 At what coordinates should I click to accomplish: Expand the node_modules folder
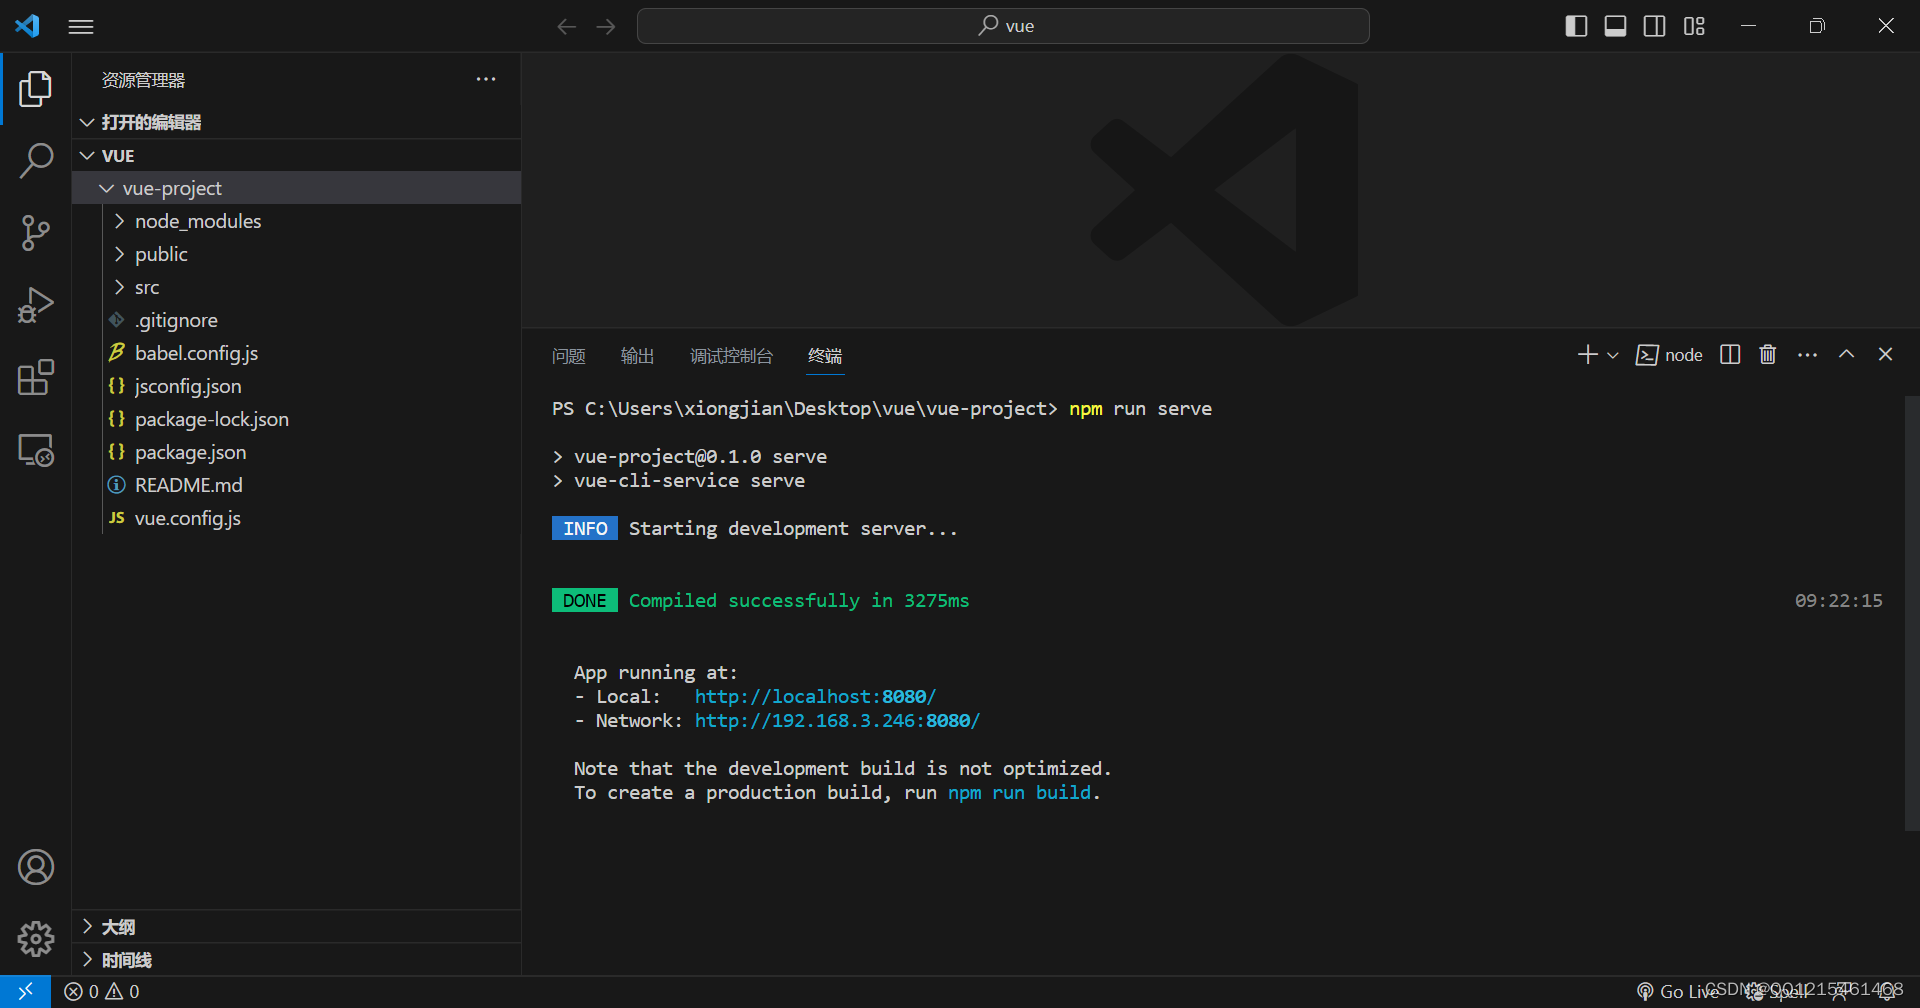(297, 221)
